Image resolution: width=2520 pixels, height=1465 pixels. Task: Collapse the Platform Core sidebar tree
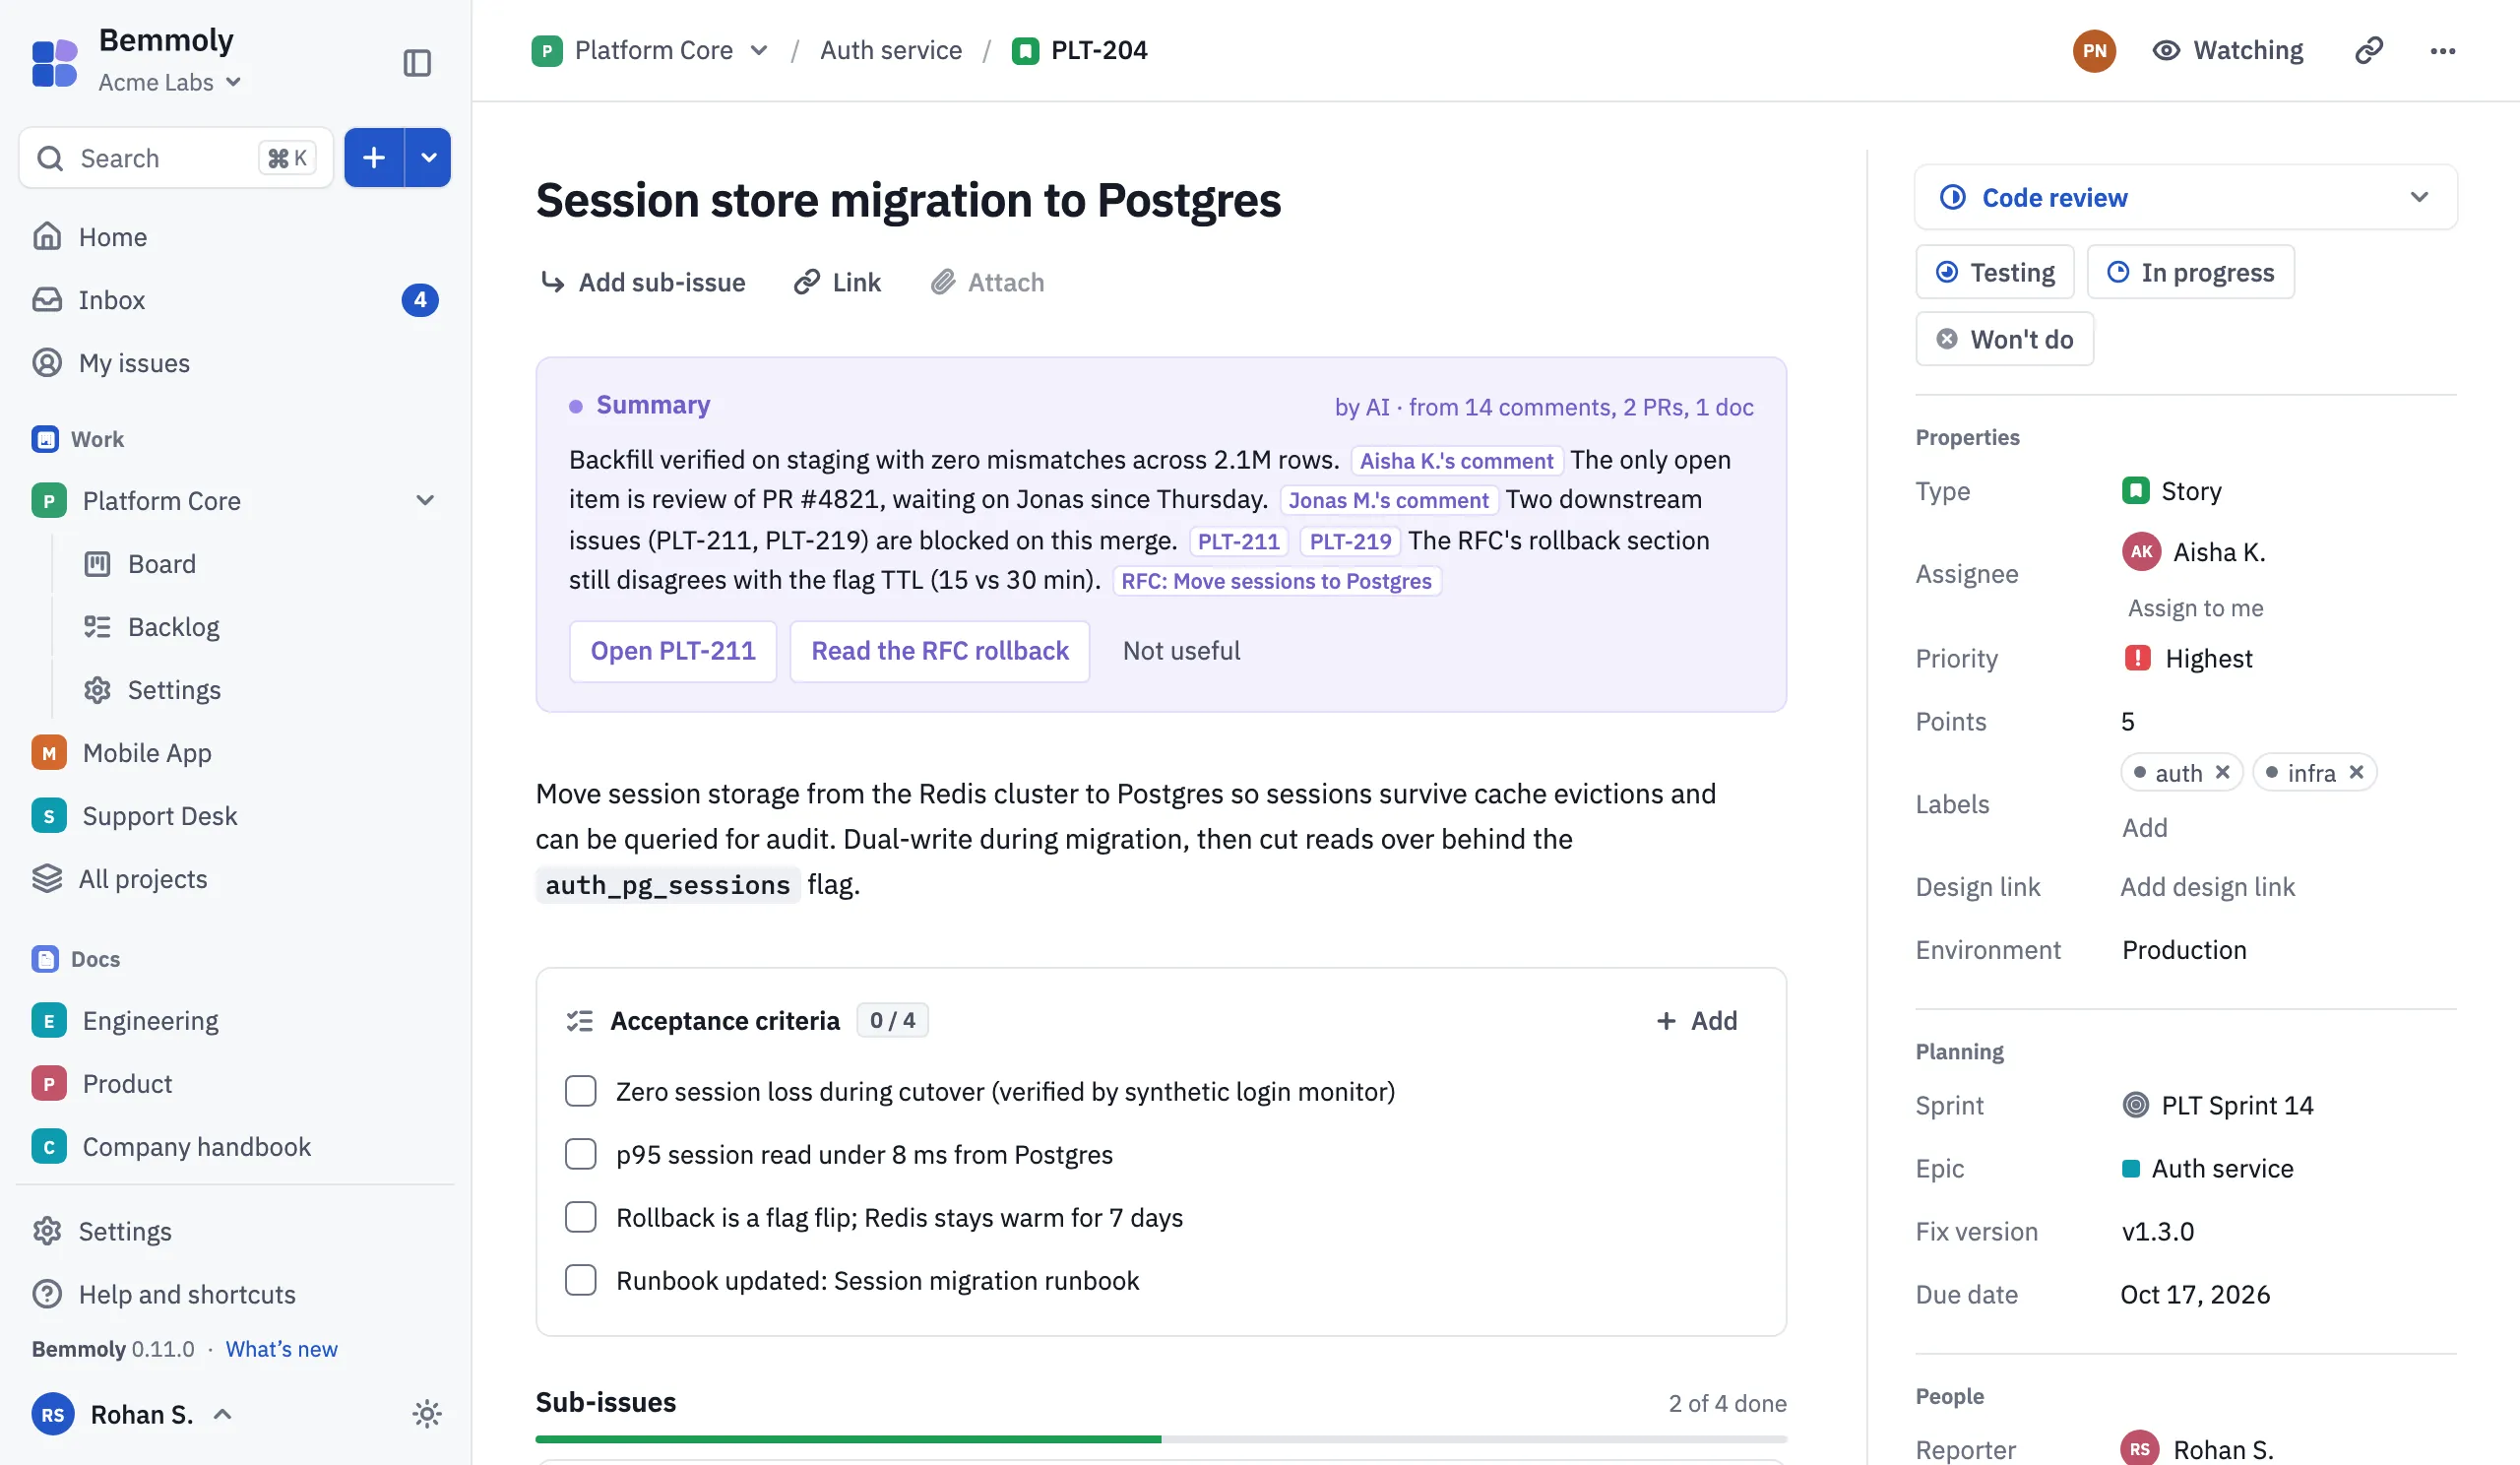[425, 500]
